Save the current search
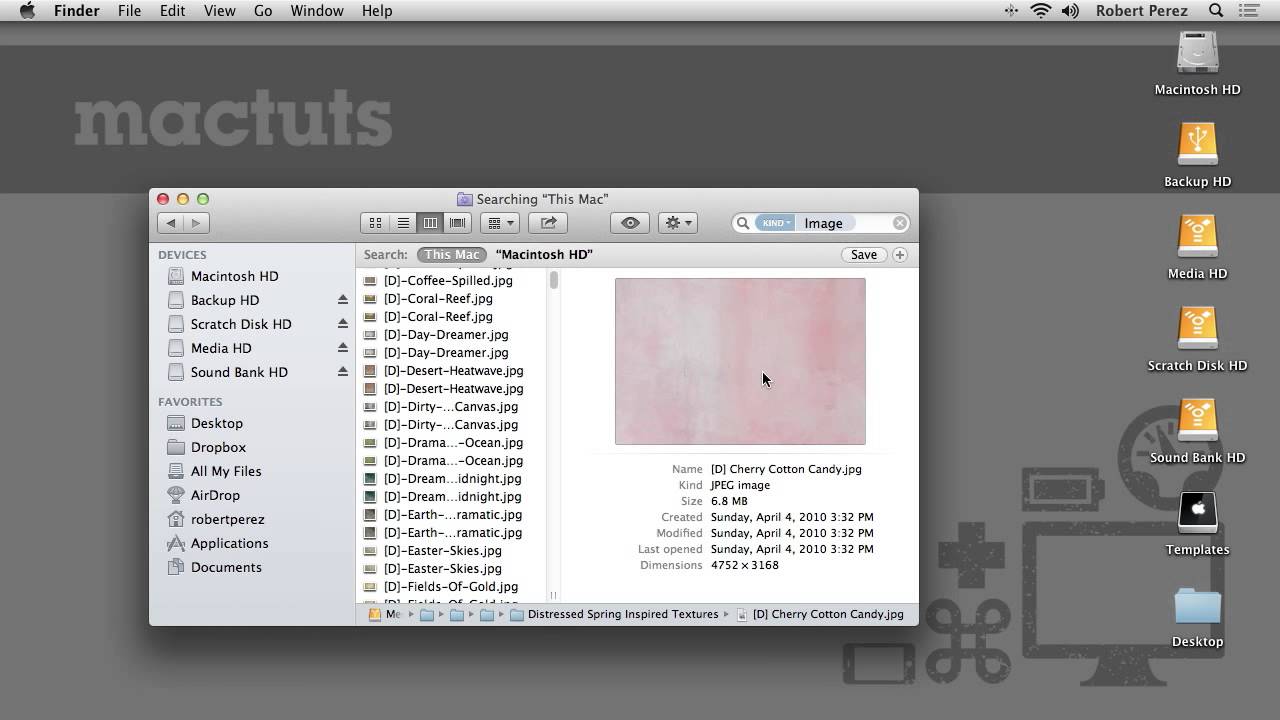 864,255
